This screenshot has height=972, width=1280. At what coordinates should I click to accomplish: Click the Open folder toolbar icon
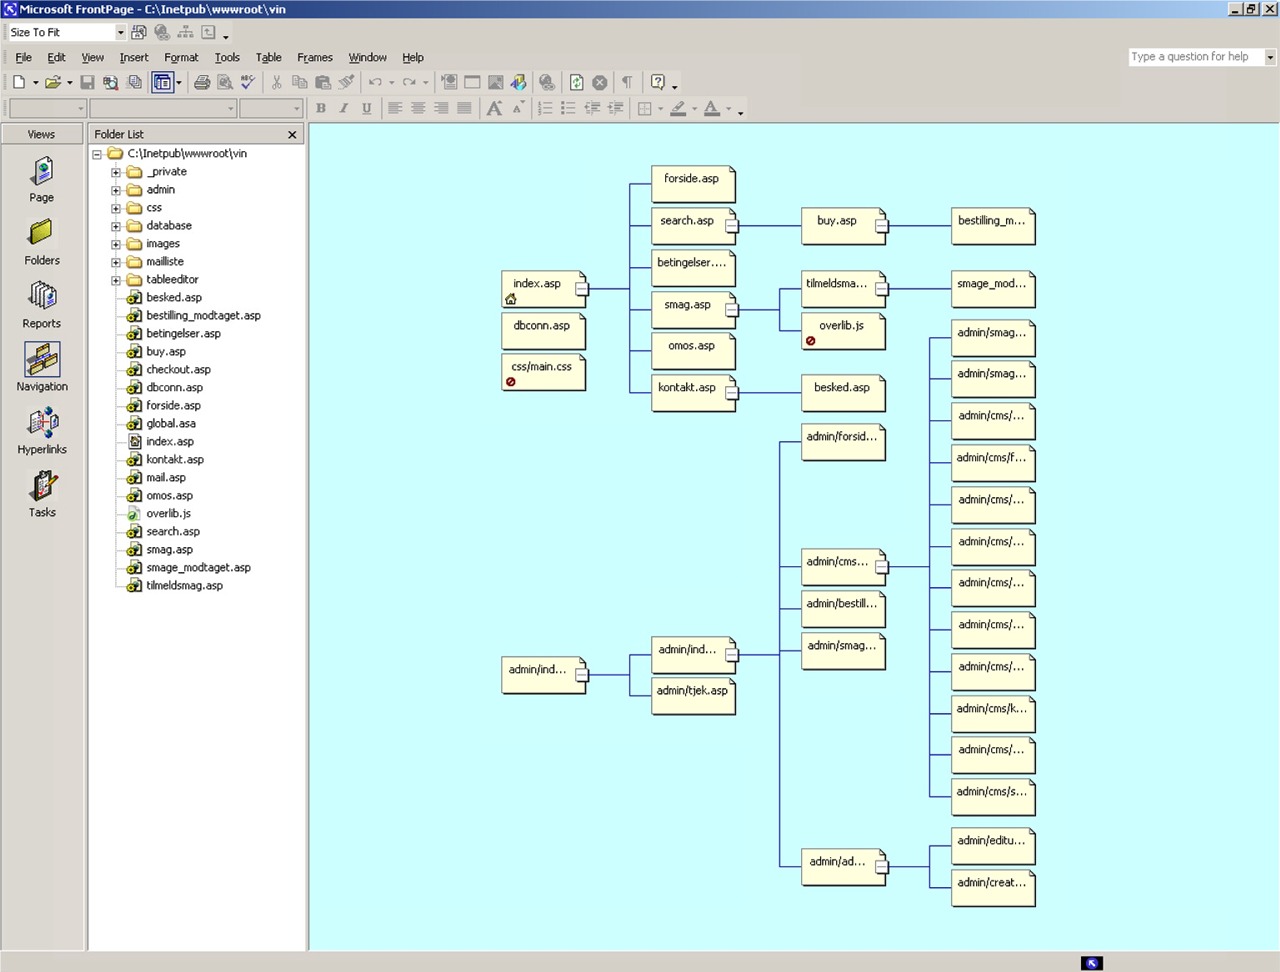[53, 83]
